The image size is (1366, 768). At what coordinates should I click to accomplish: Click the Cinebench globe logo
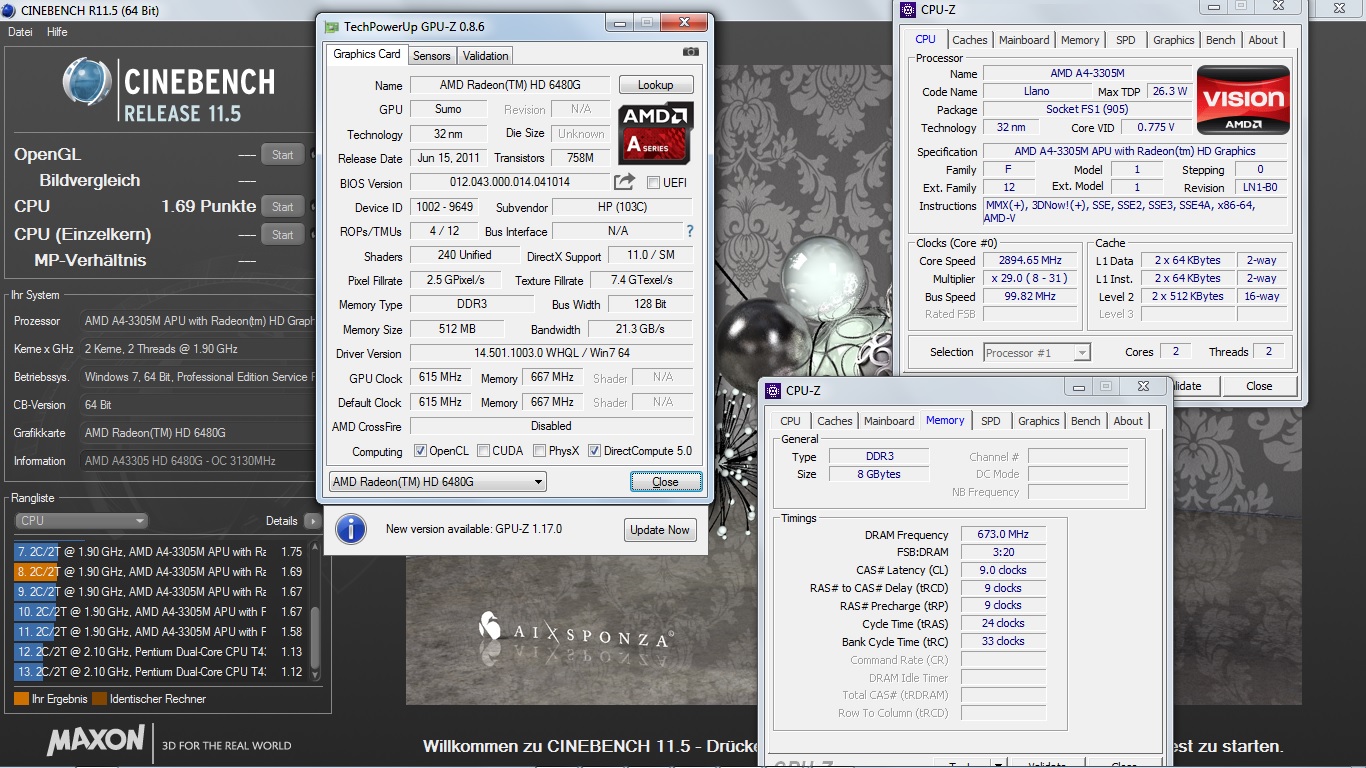[87, 82]
